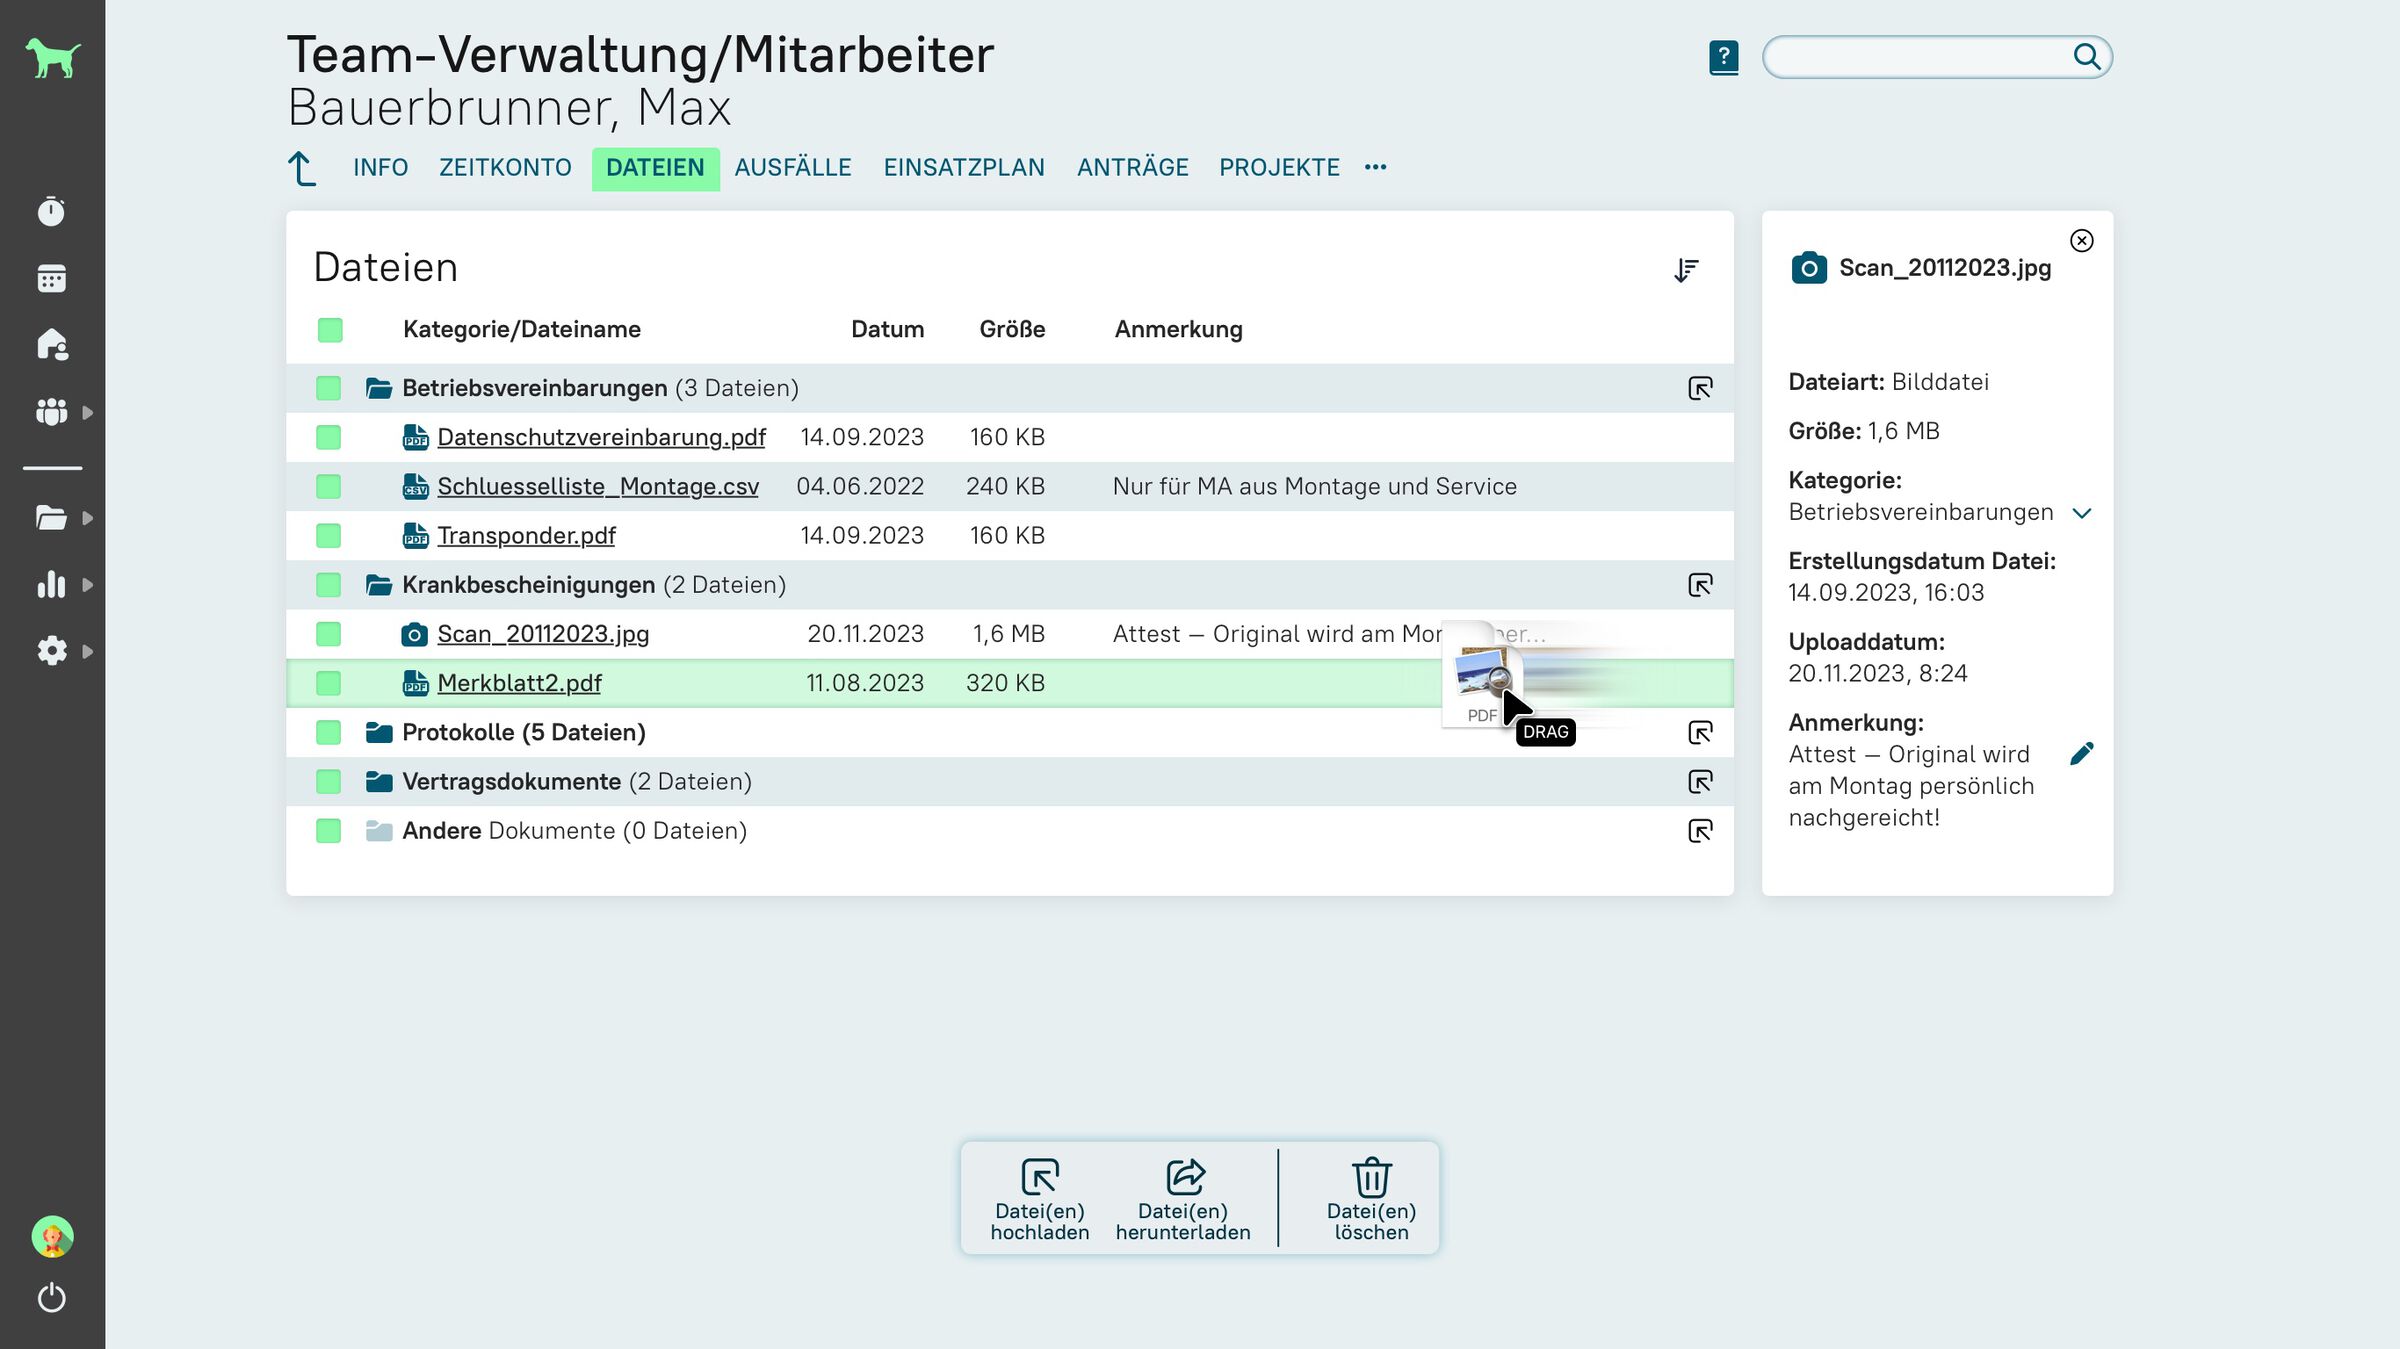
Task: Edit Anmerkung with the pencil icon
Action: tap(2081, 754)
